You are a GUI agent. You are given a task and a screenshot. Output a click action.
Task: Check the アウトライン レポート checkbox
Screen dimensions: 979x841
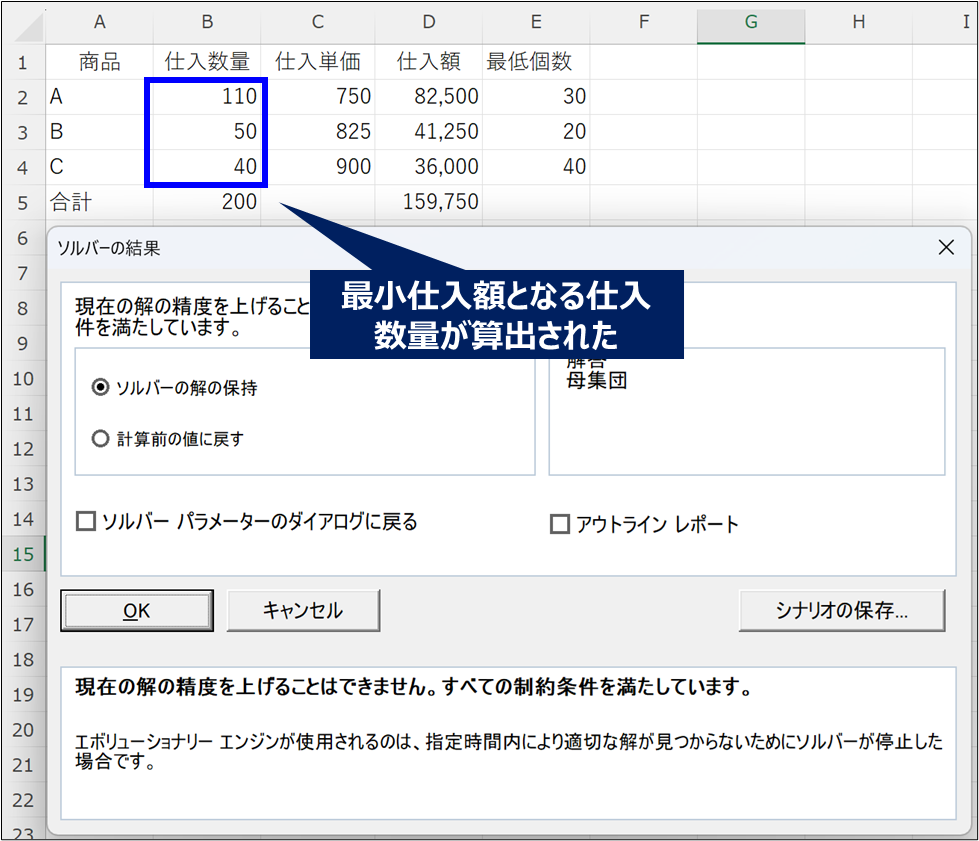click(560, 524)
